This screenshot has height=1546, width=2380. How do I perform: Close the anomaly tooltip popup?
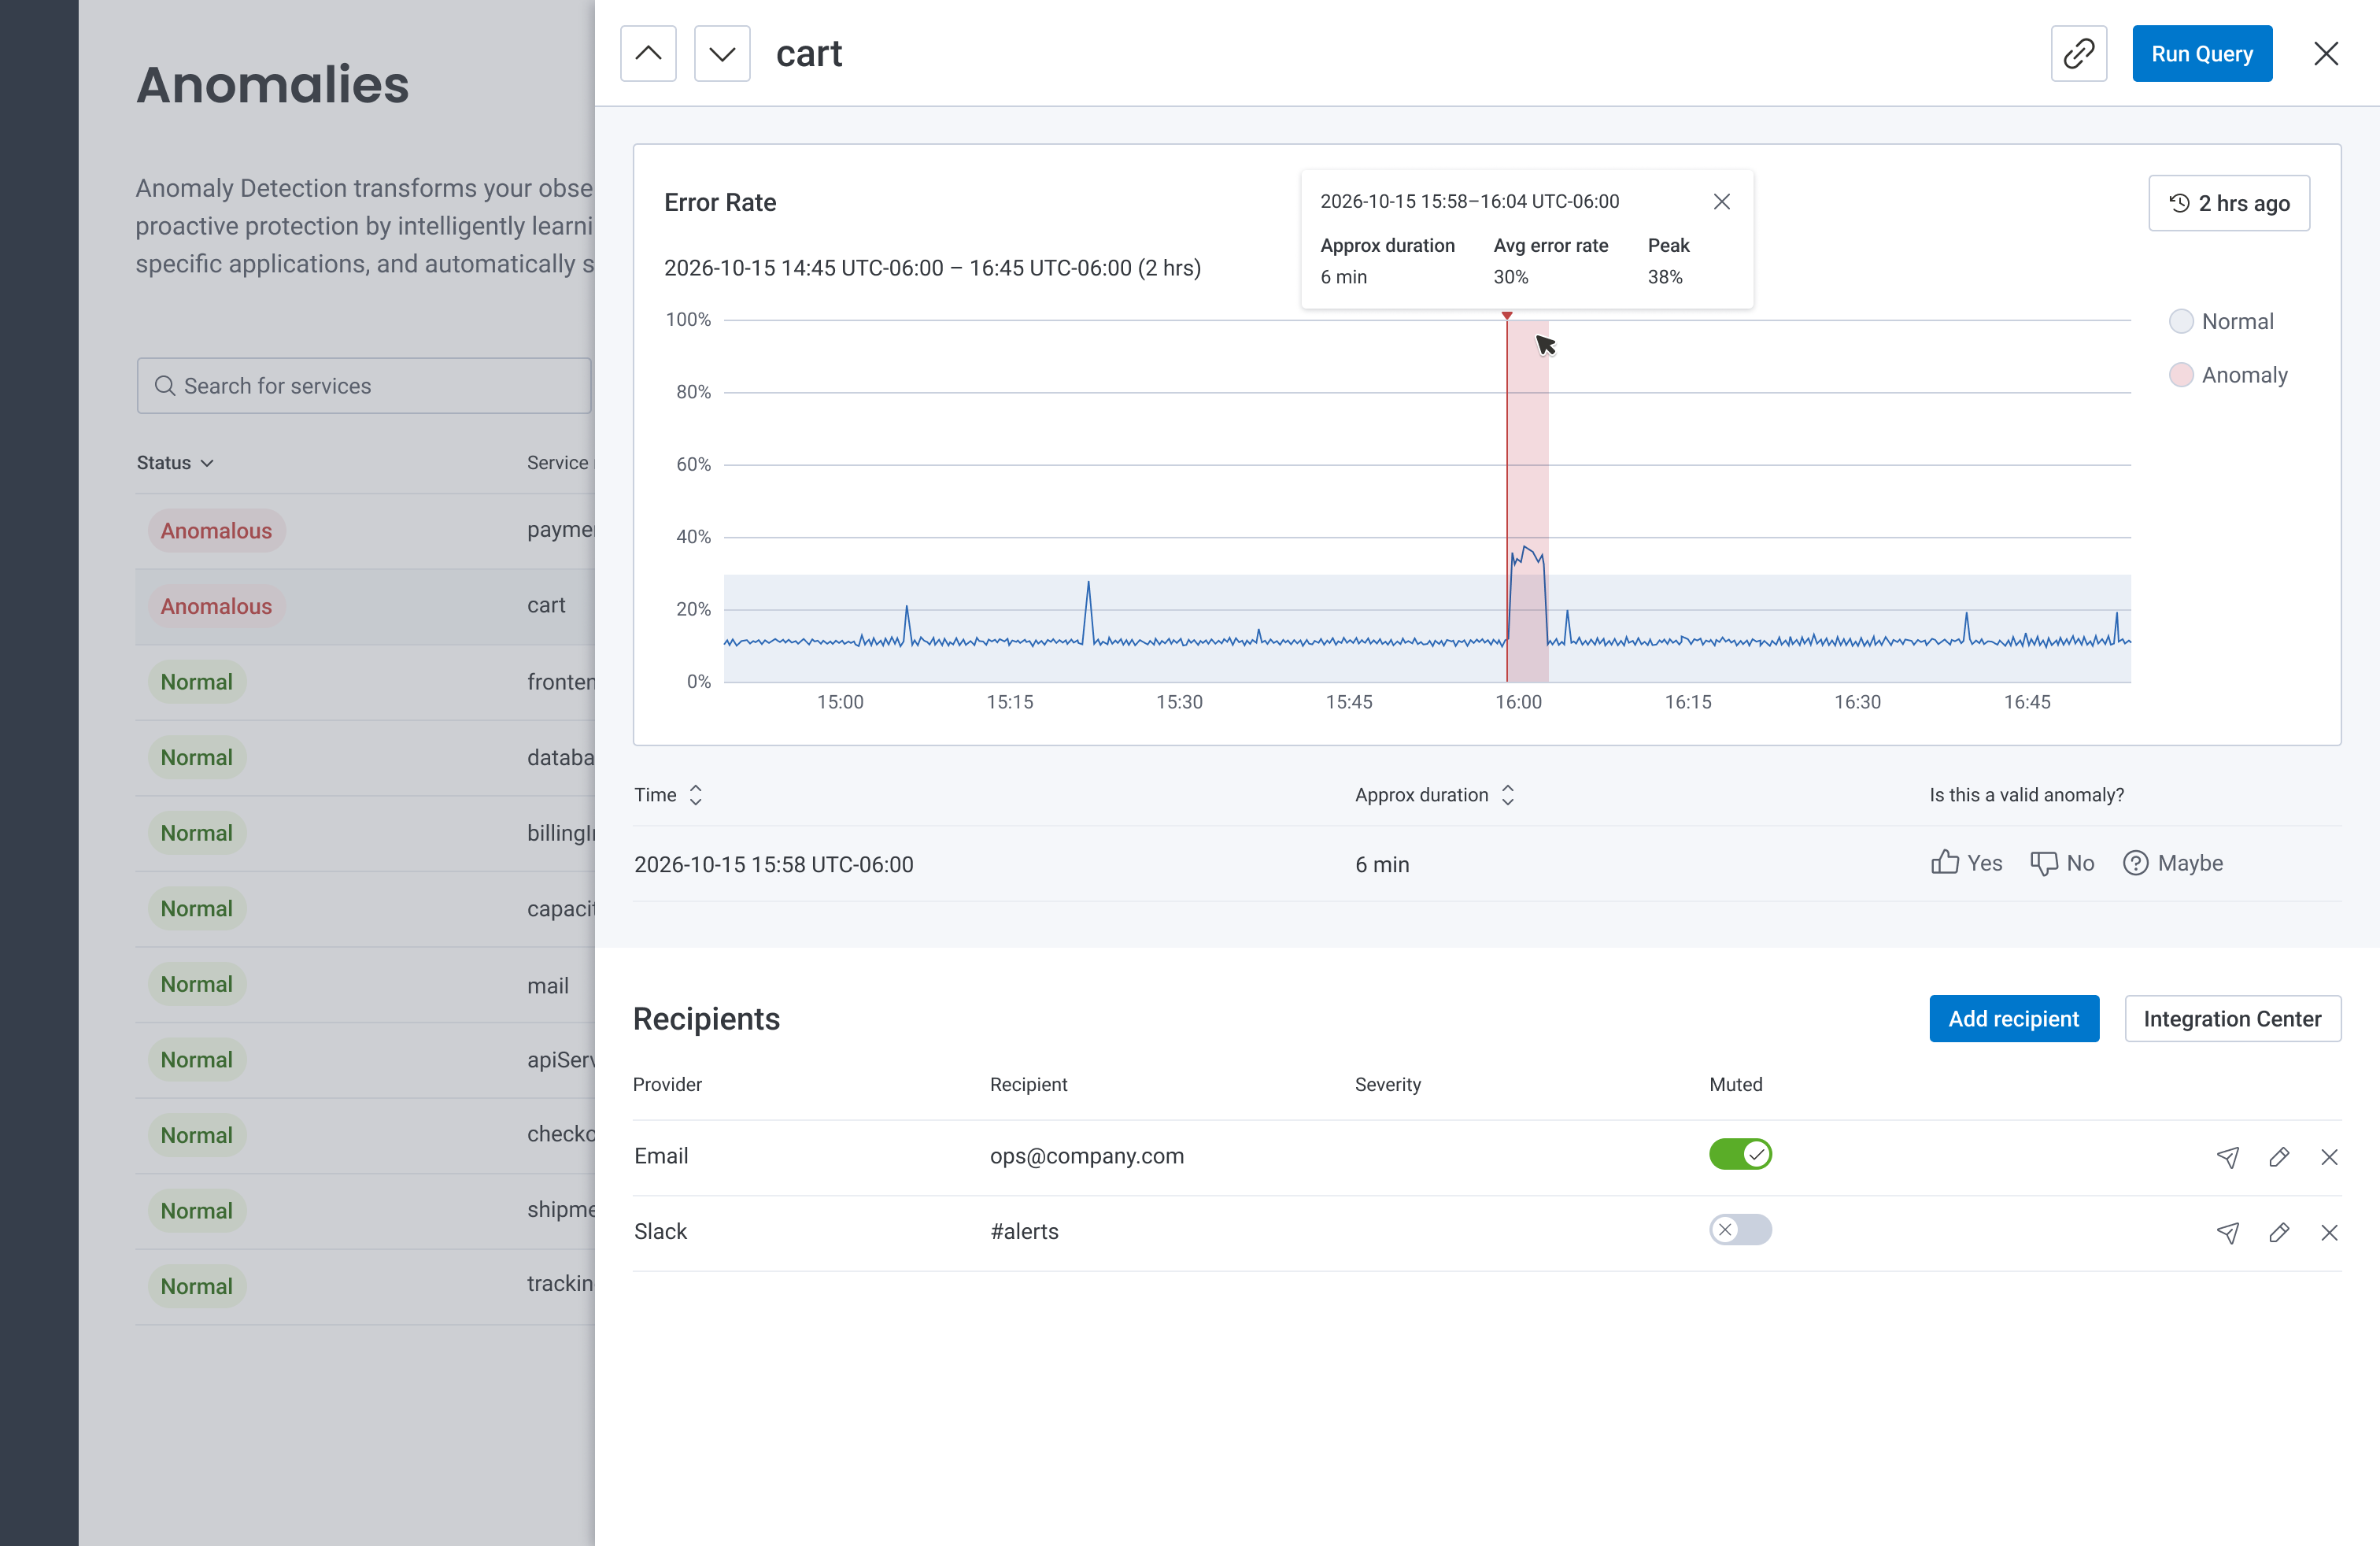[1721, 202]
